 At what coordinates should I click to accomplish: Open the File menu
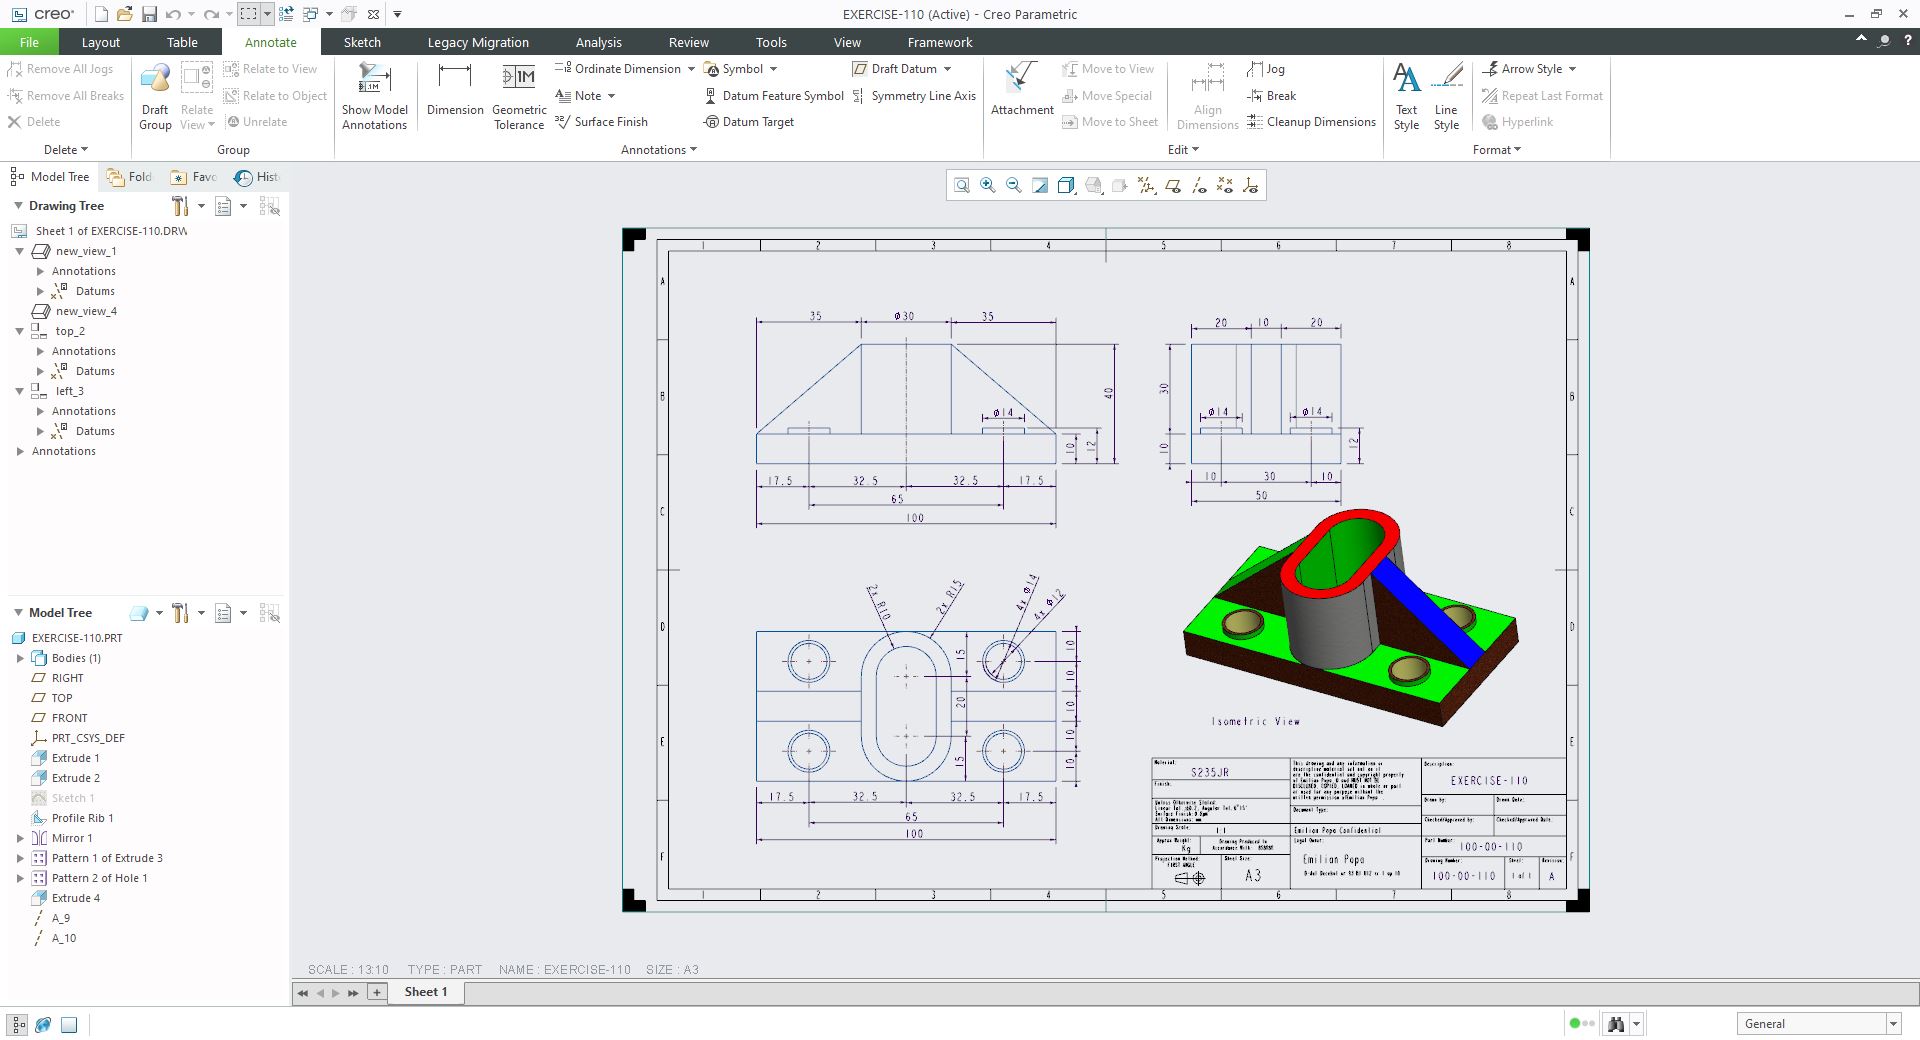pos(29,42)
